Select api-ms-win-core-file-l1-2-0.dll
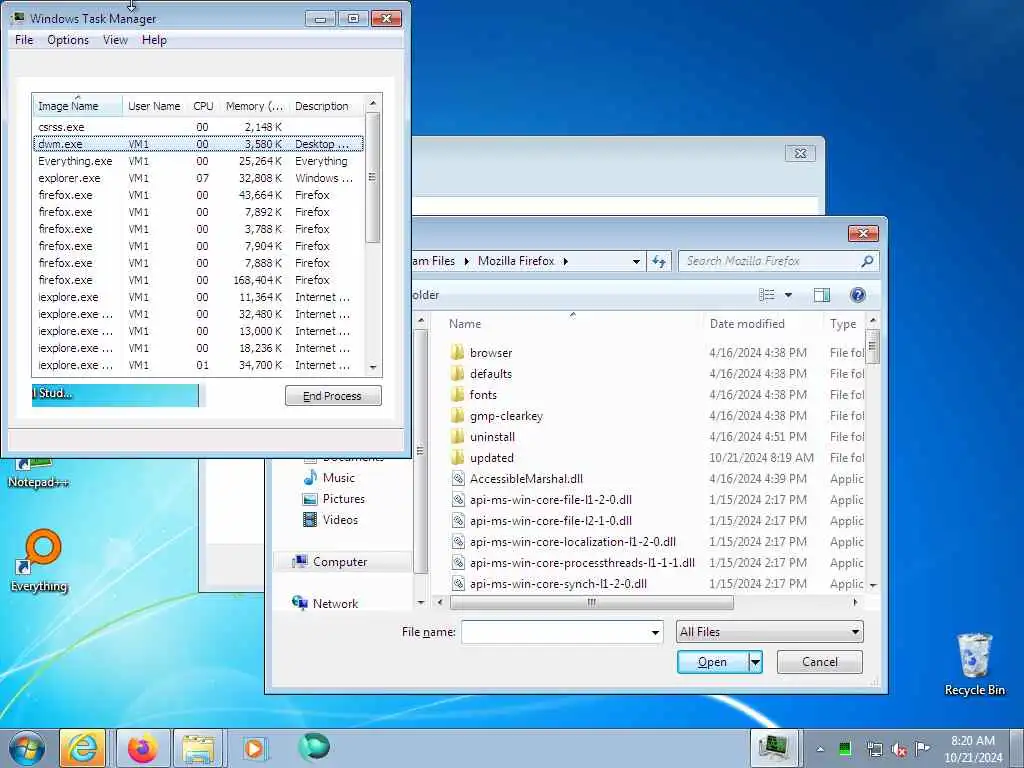 click(x=551, y=500)
